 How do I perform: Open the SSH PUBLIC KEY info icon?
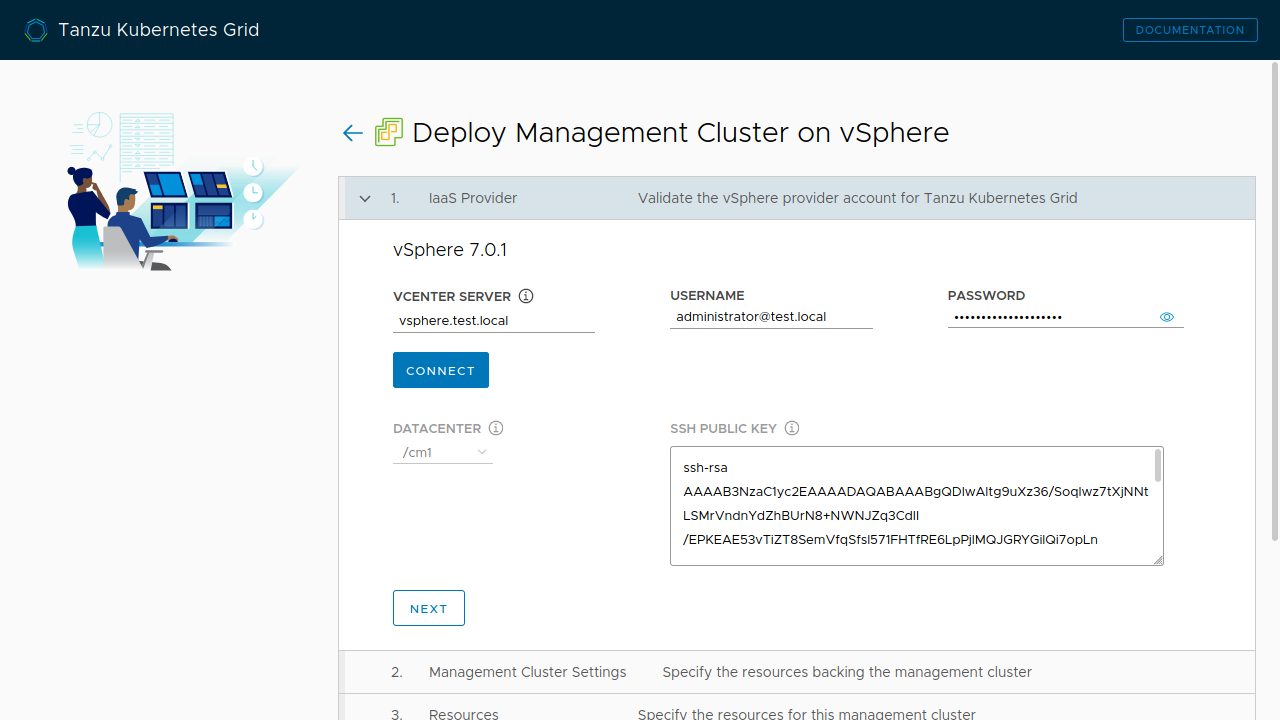(x=792, y=428)
